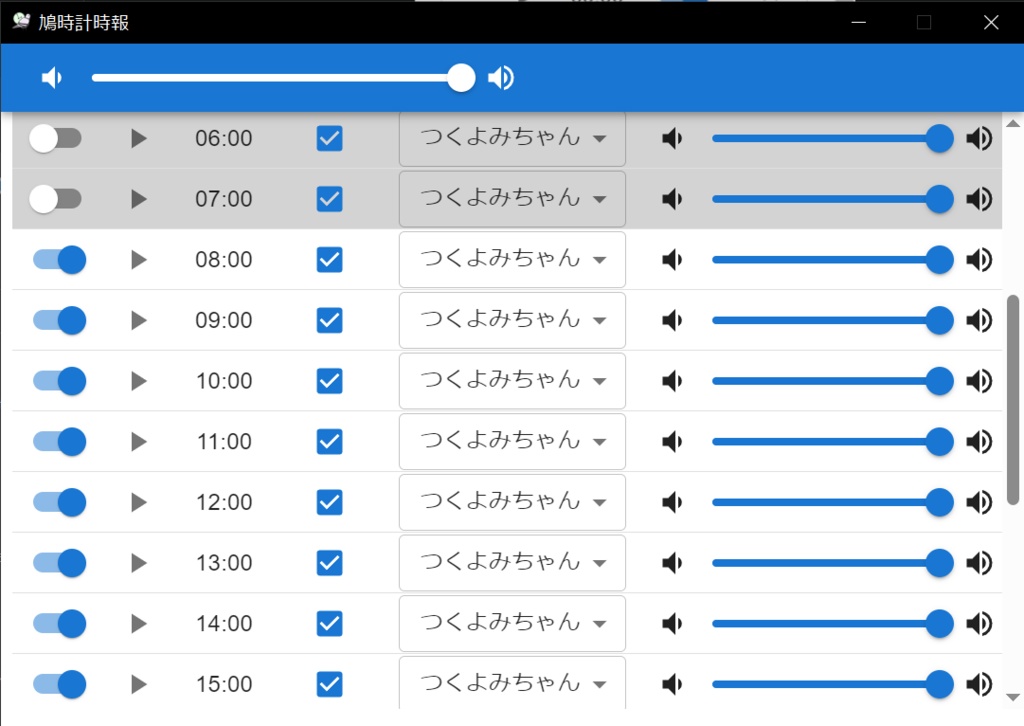Play the 10:00 chime preview
This screenshot has height=726, width=1024.
(x=138, y=381)
